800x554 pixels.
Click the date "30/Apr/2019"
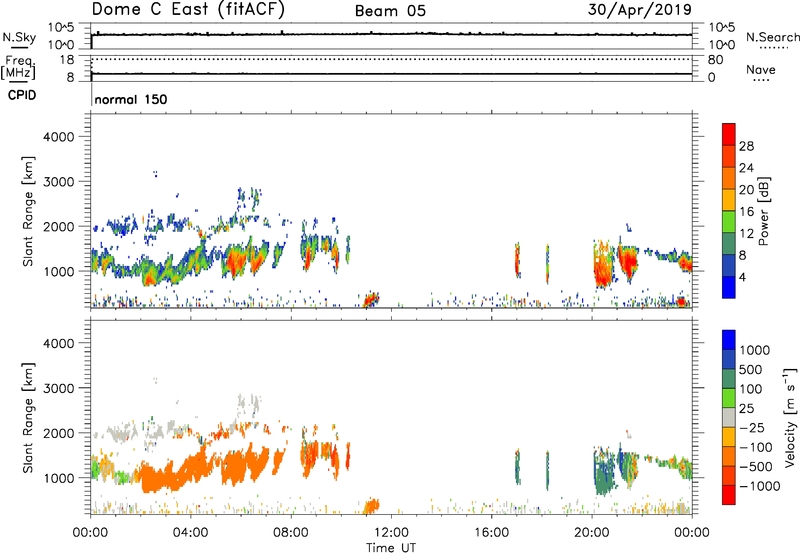(639, 9)
